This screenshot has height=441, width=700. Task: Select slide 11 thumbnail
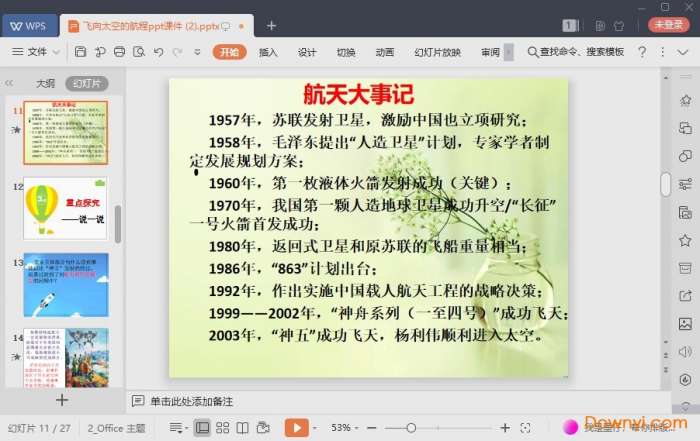click(66, 133)
